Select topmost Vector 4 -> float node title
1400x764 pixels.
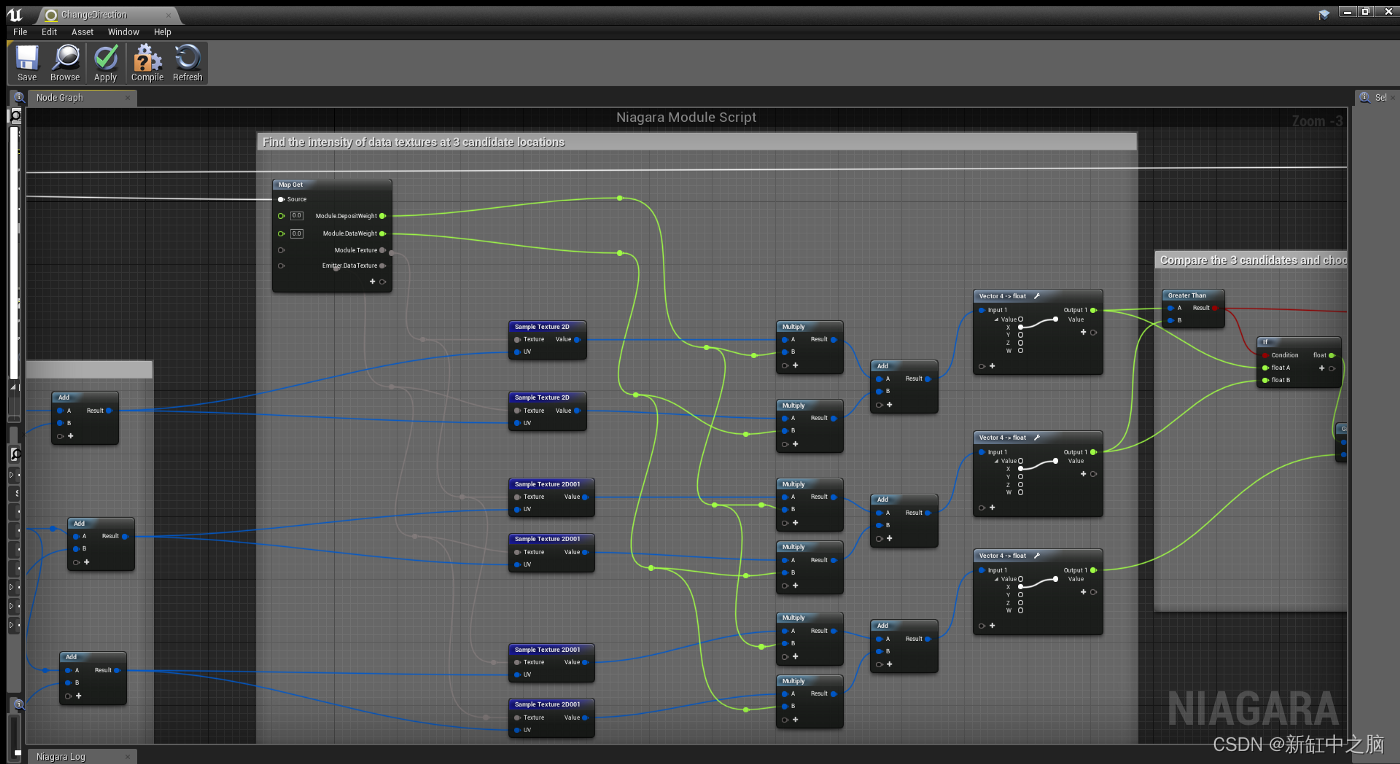[1003, 296]
